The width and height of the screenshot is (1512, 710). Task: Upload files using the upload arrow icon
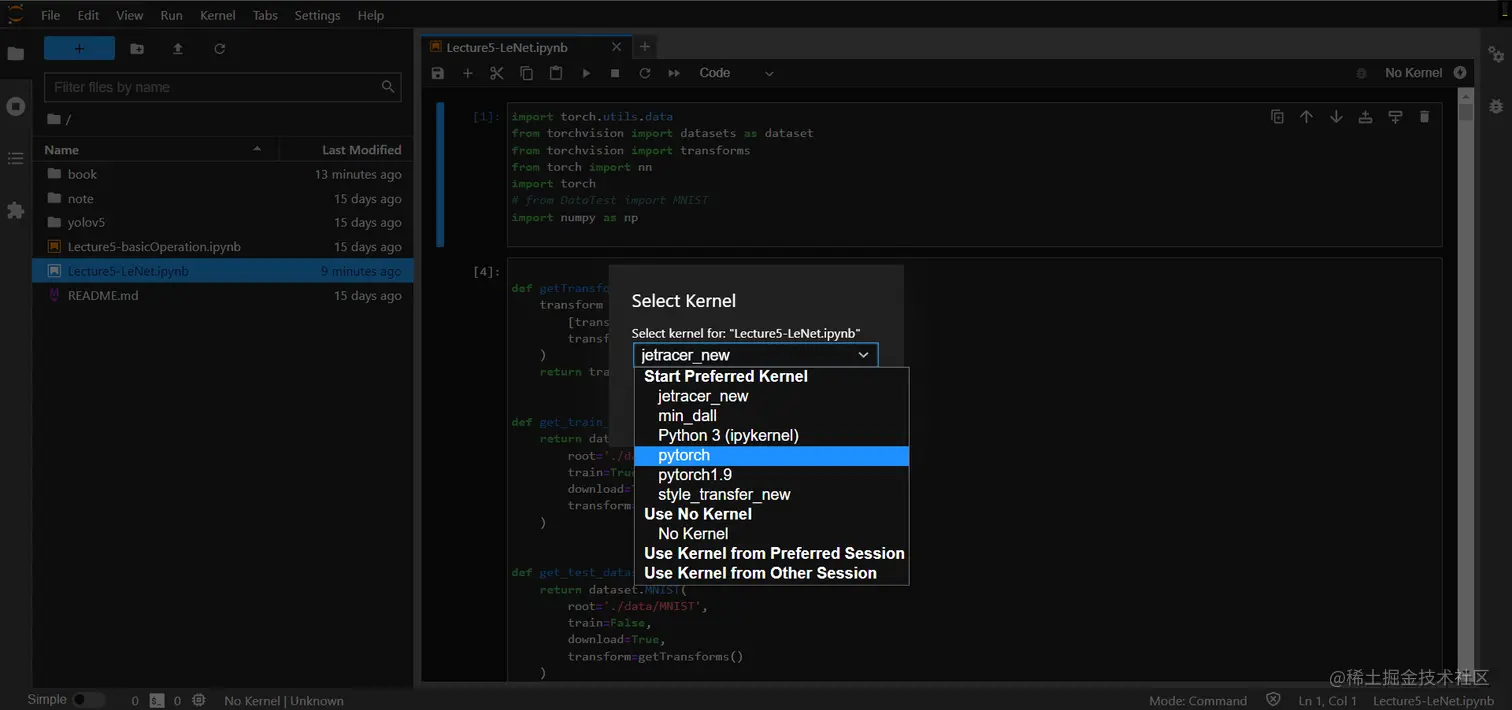pyautogui.click(x=178, y=49)
